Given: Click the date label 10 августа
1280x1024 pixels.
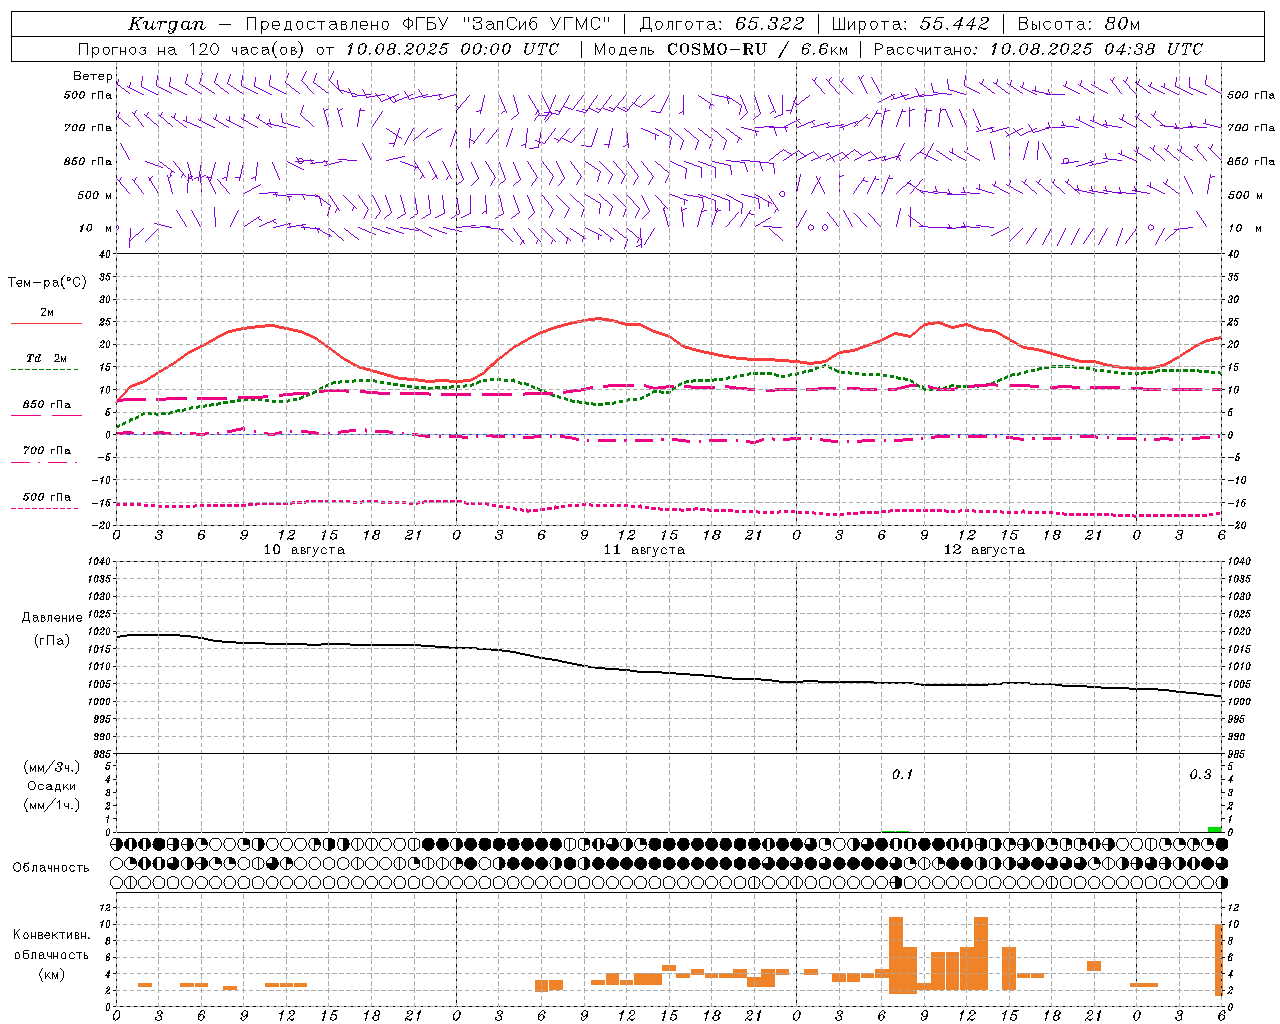Looking at the screenshot, I should click(304, 550).
